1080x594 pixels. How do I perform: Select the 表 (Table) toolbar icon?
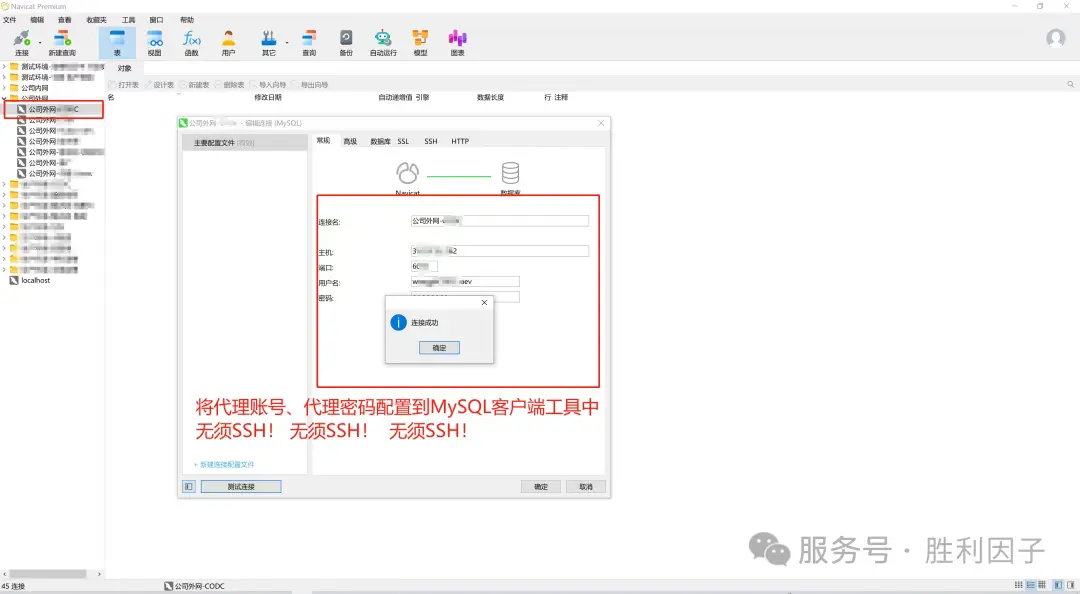pos(117,41)
